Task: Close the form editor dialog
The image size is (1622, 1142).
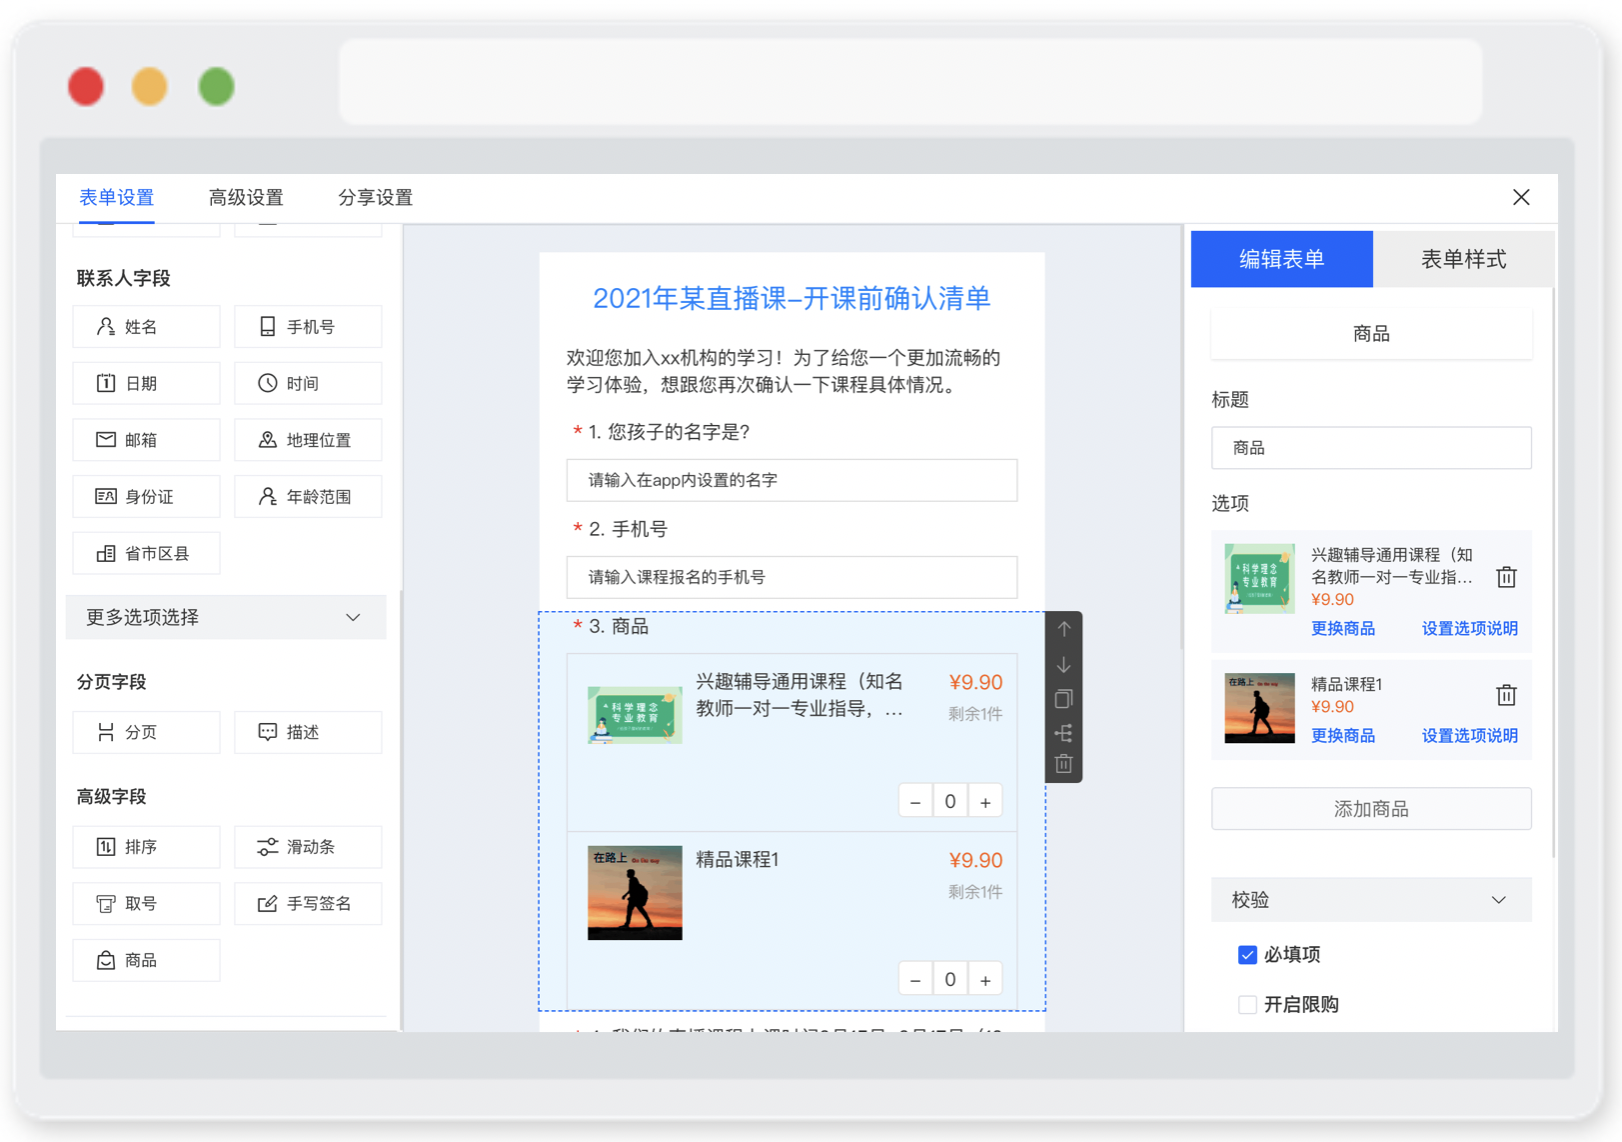Action: coord(1521,198)
